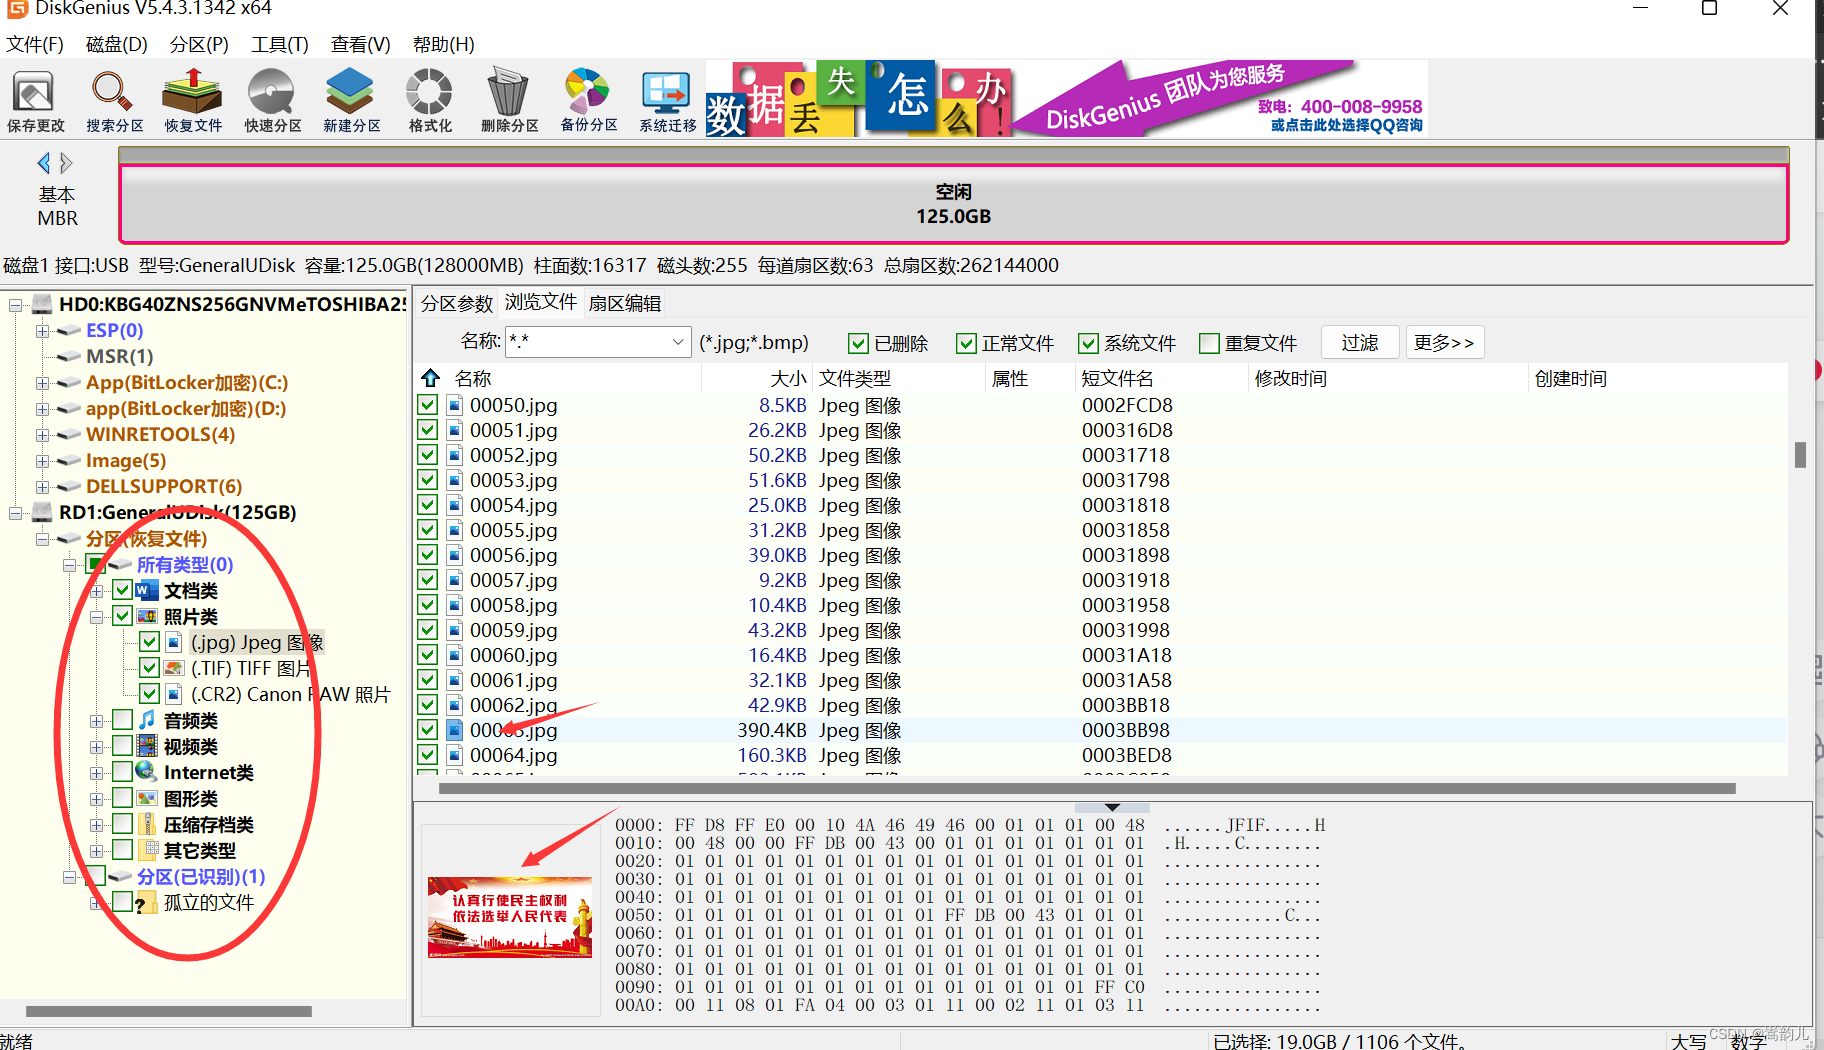Open the 备份分区 (Backup Partition) tool
1824x1050 pixels.
(587, 98)
